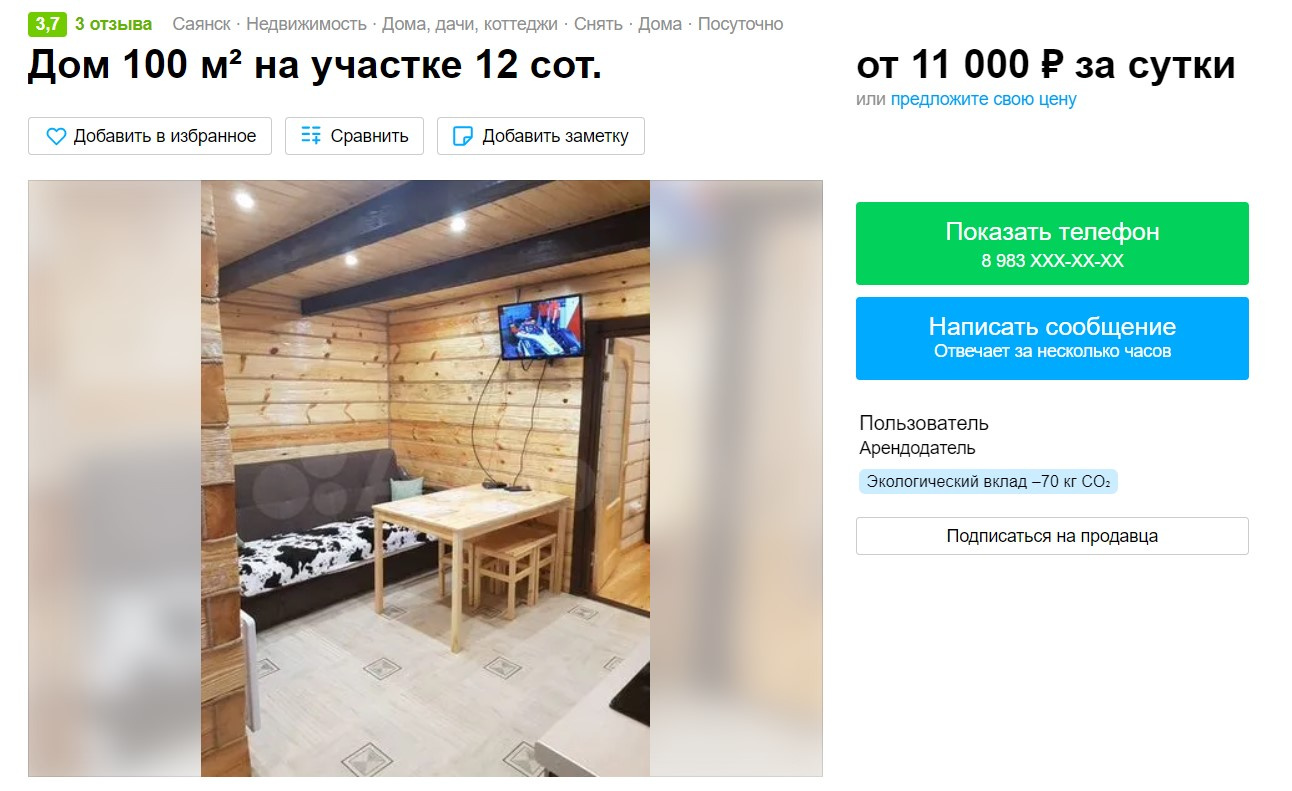Screen dimensions: 1292x791
Task: Click Добавить заметку button
Action: (541, 136)
